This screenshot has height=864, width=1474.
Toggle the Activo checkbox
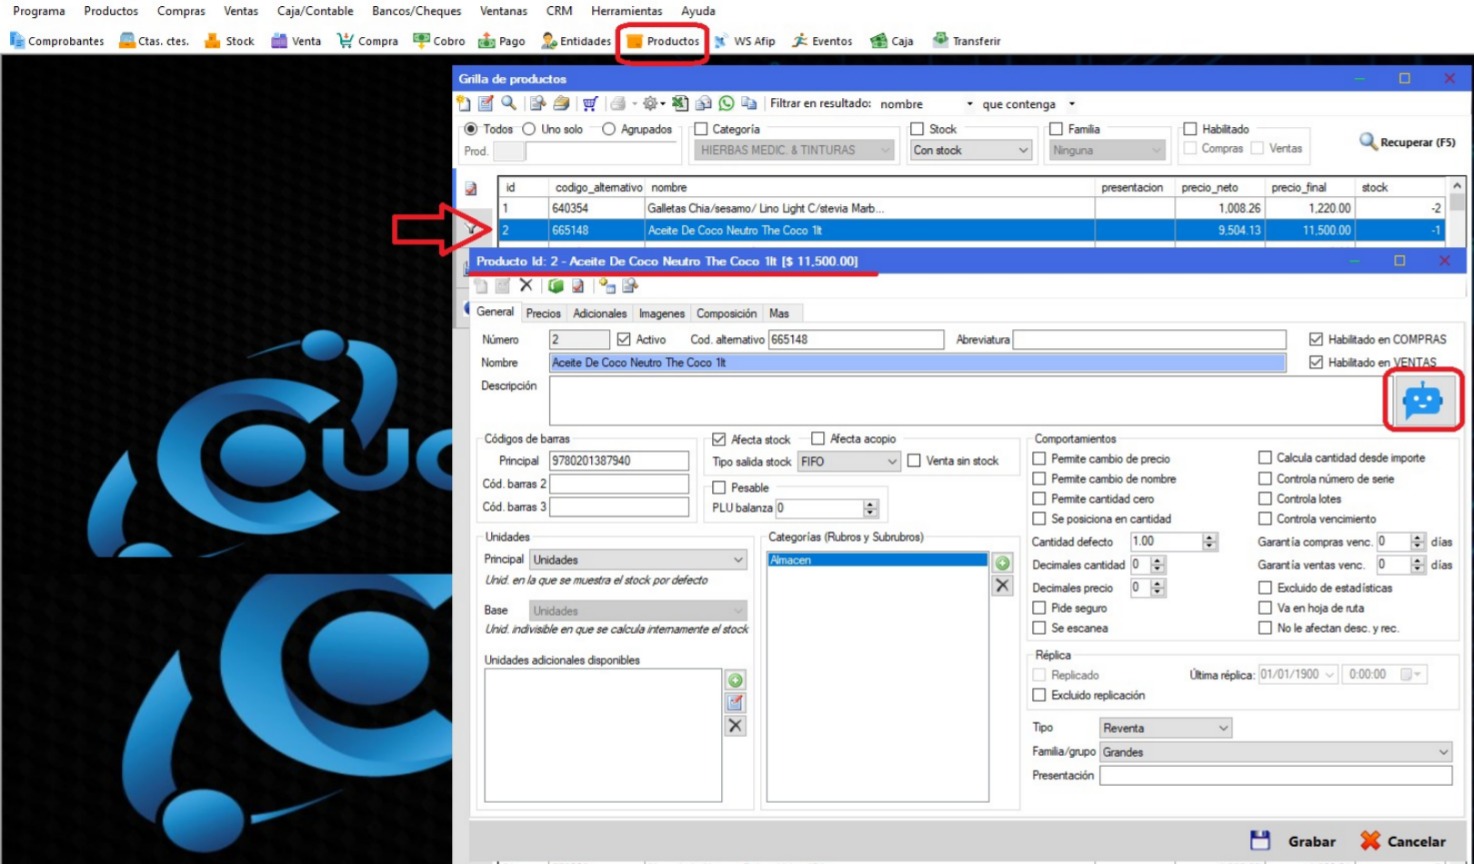click(624, 339)
